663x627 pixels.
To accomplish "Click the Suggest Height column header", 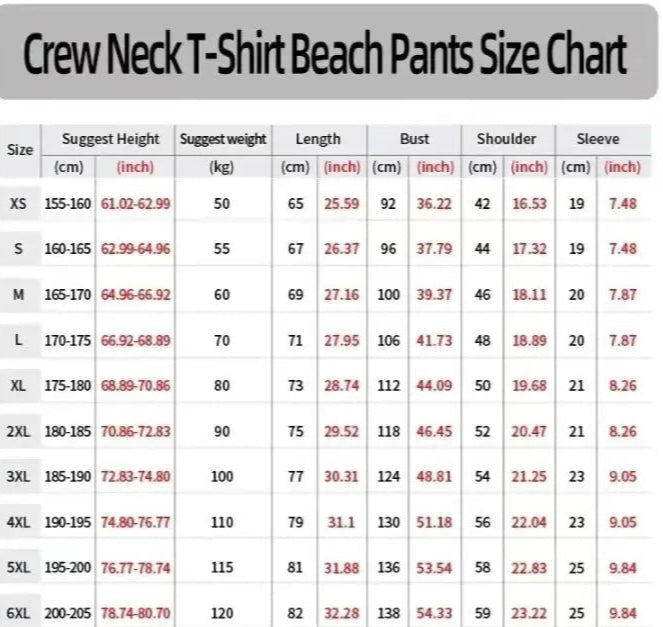I will pyautogui.click(x=110, y=139).
